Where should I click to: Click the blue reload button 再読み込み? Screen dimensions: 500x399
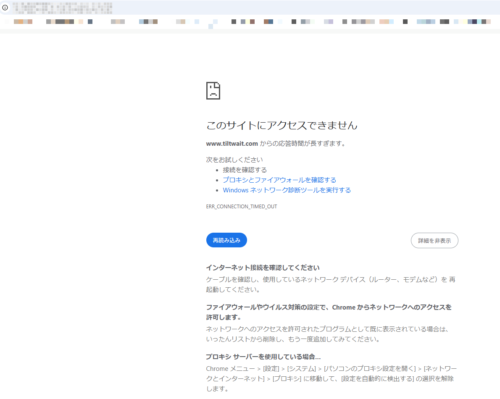pyautogui.click(x=226, y=240)
